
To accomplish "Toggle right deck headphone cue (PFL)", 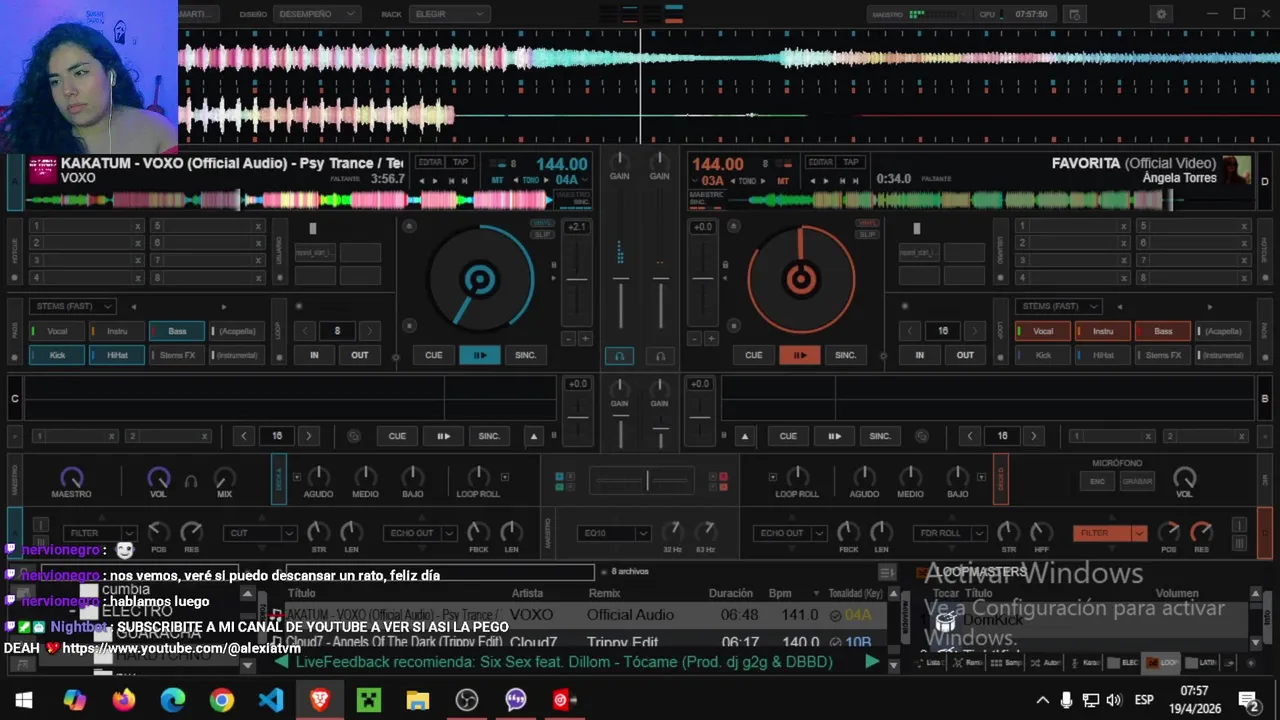I will [x=659, y=355].
